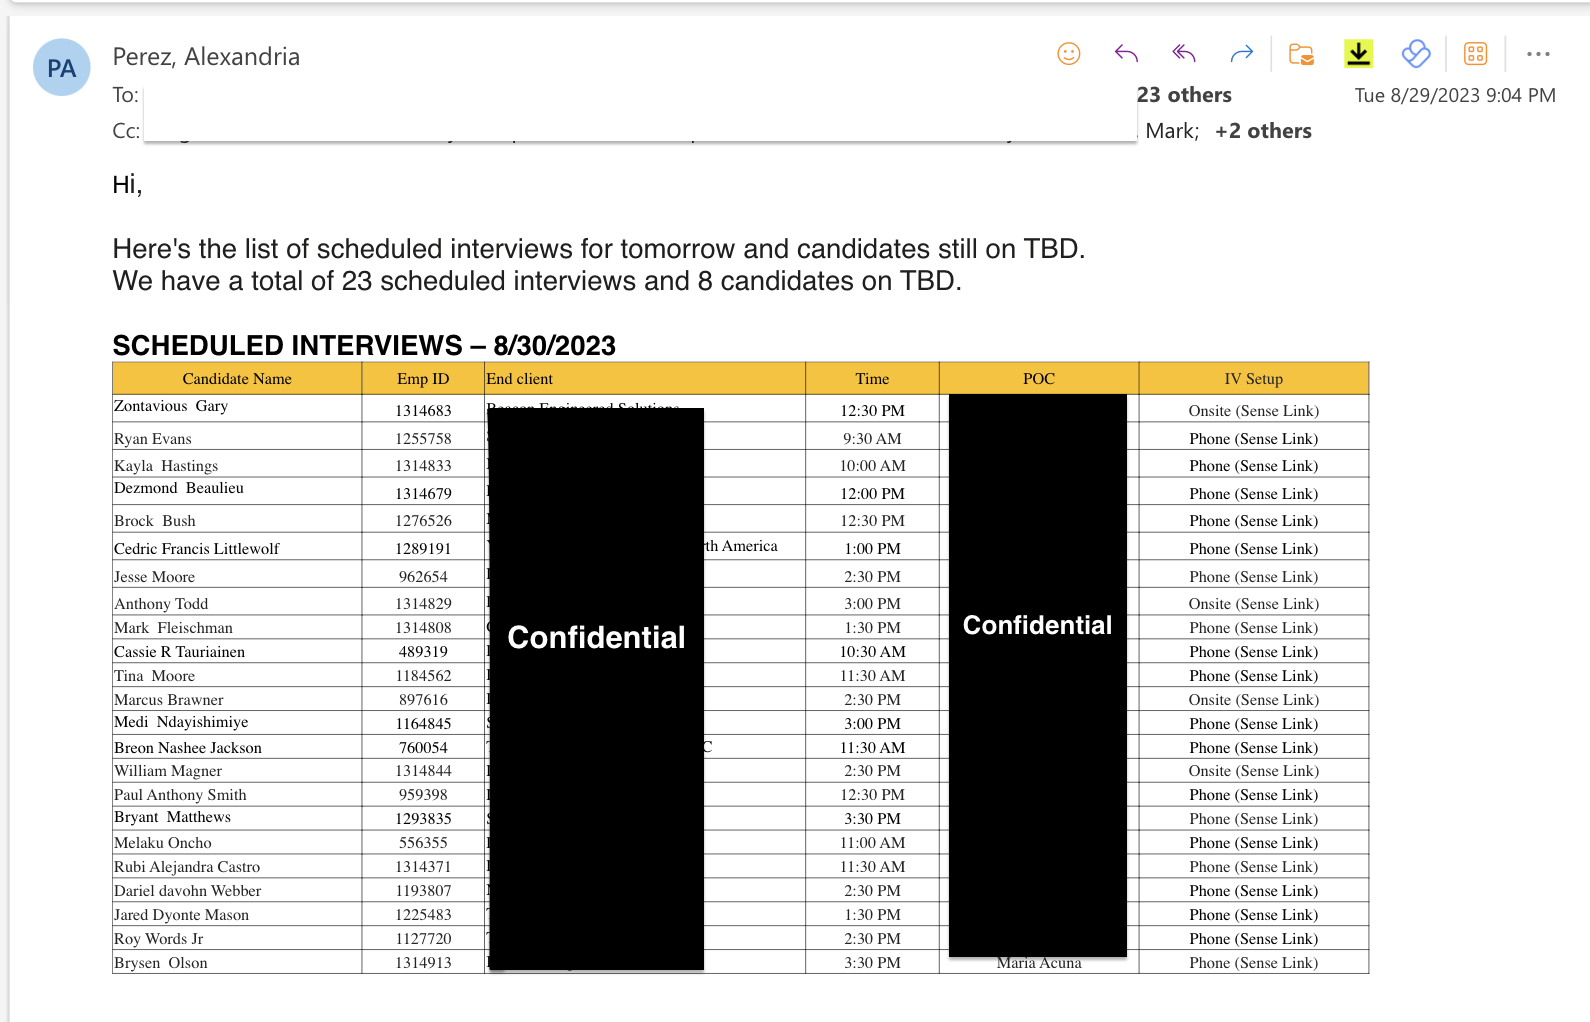
Task: Forward this email message
Action: (1242, 54)
